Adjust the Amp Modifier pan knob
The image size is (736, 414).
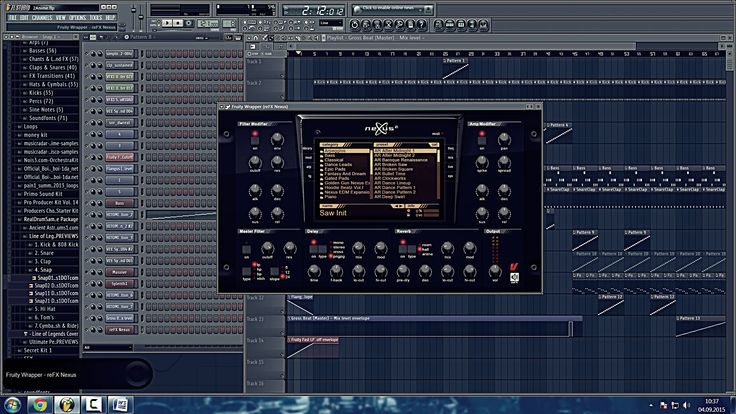[x=504, y=139]
